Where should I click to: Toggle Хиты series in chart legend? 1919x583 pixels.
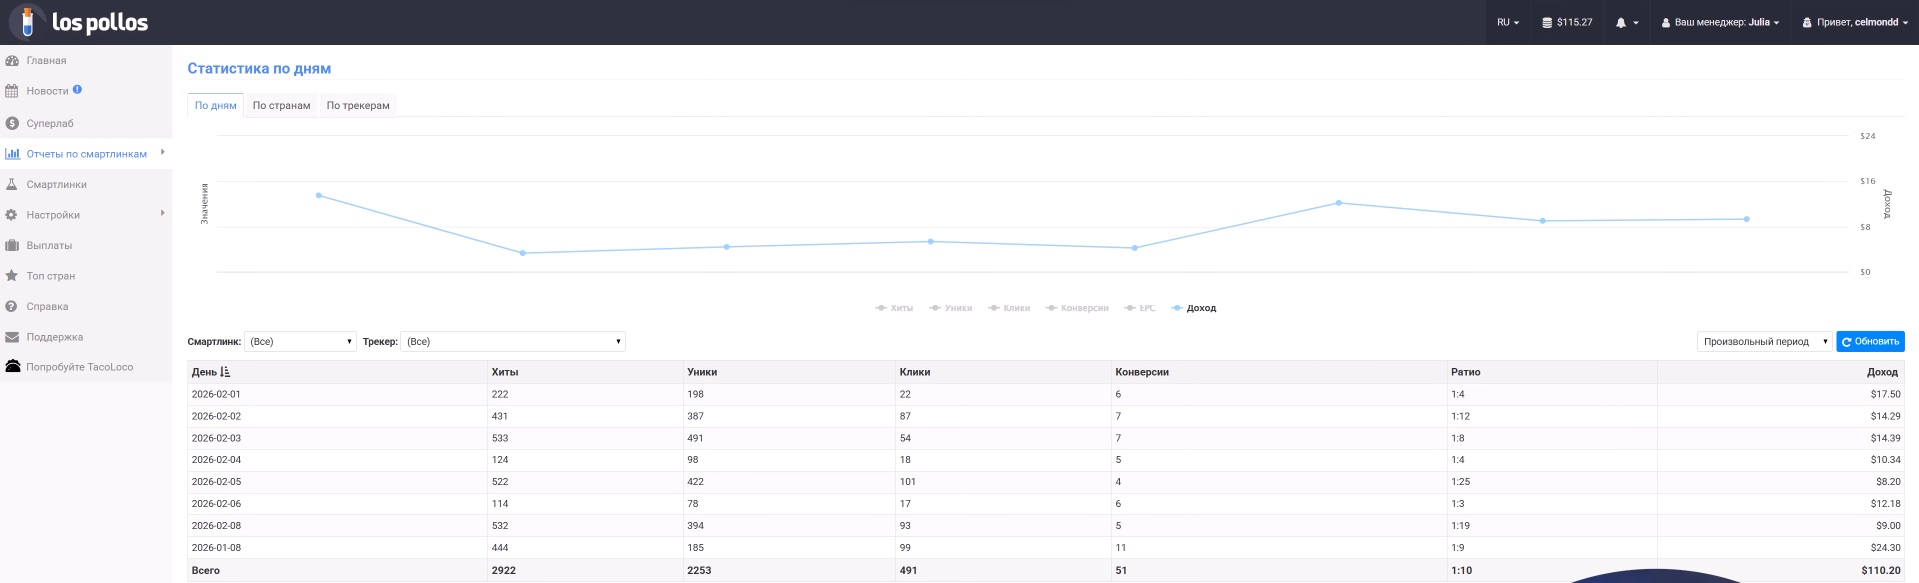click(x=894, y=308)
